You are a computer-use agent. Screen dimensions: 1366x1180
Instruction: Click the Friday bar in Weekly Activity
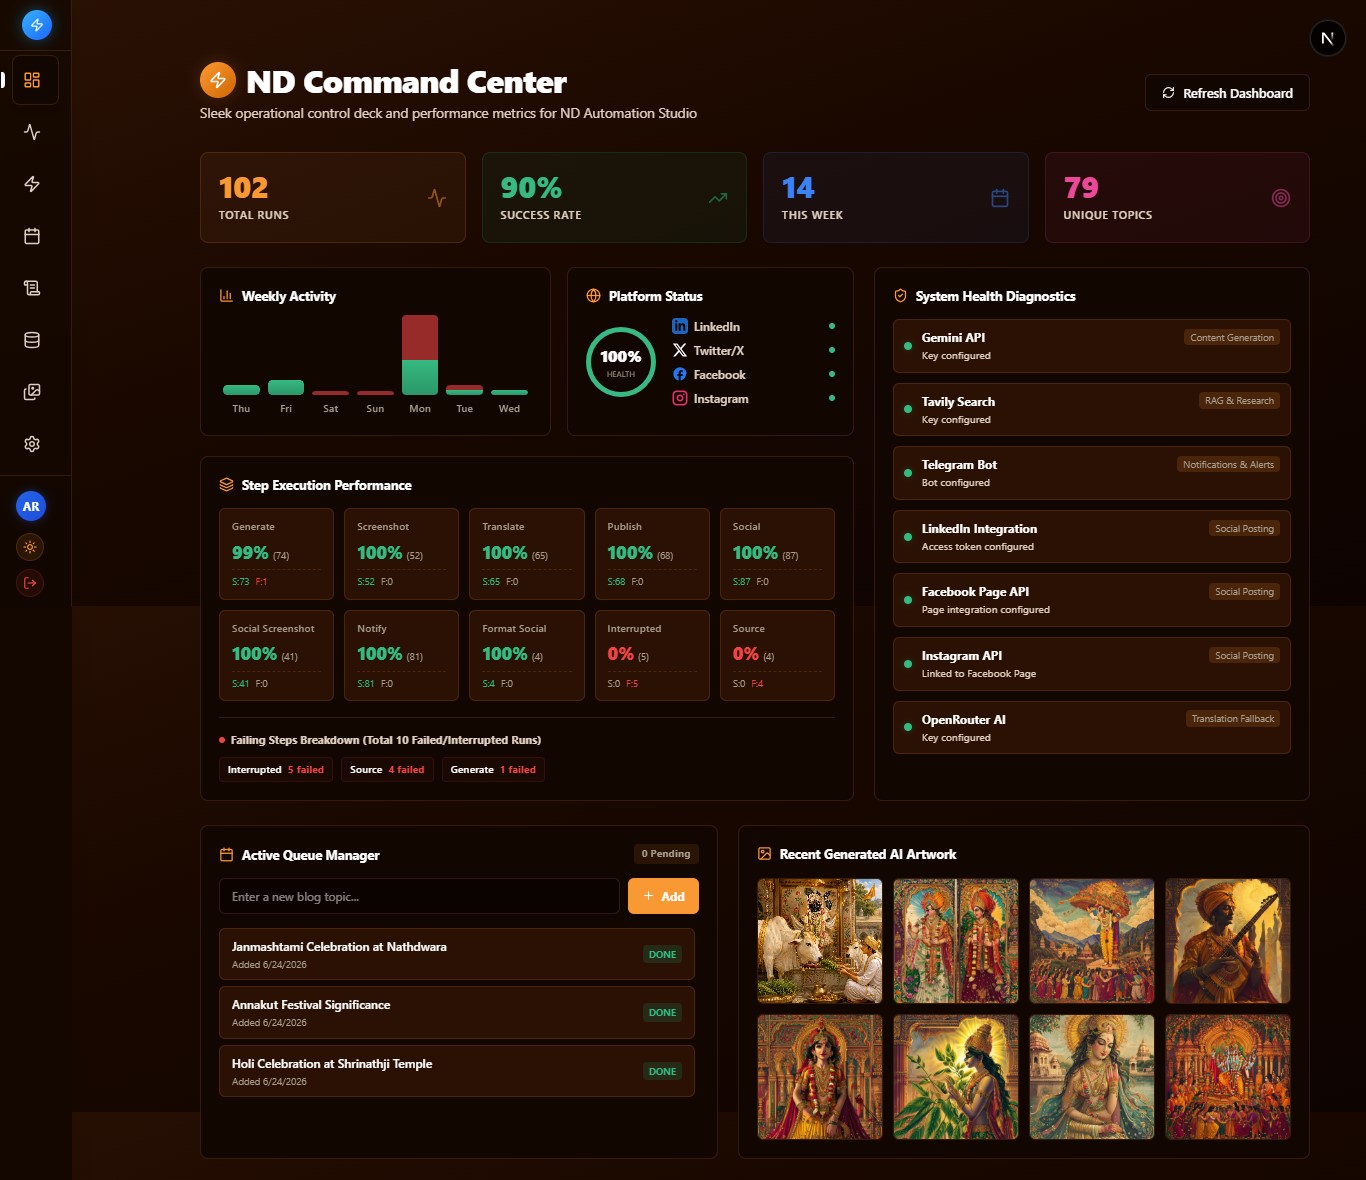[286, 388]
